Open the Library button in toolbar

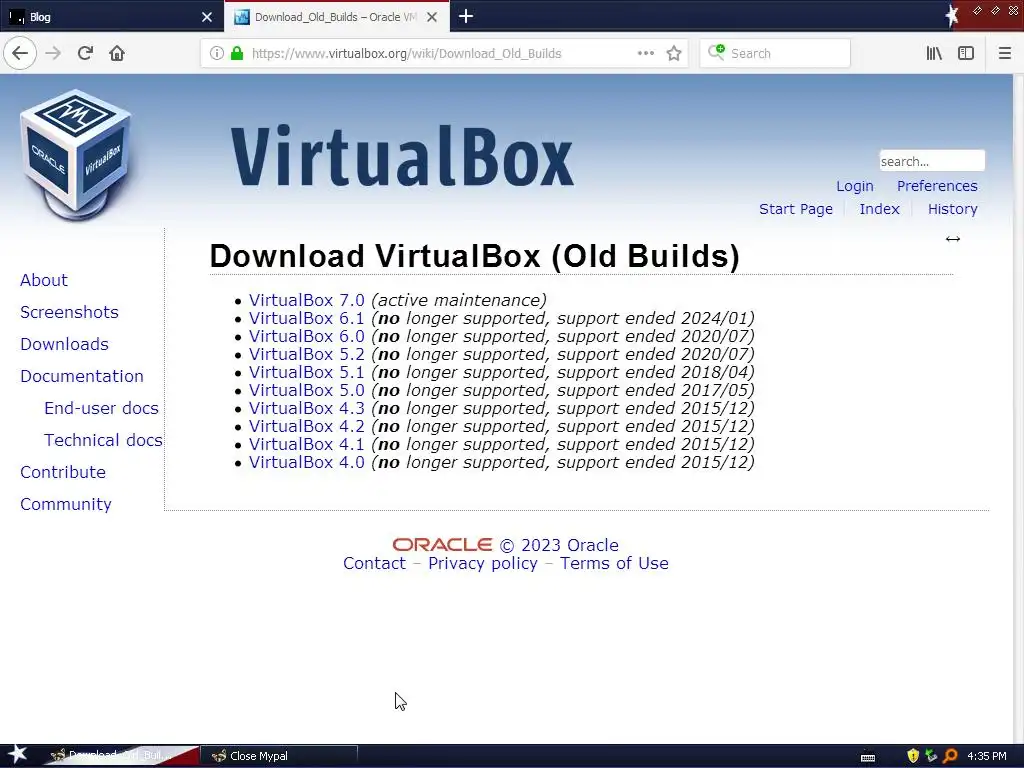pyautogui.click(x=934, y=53)
